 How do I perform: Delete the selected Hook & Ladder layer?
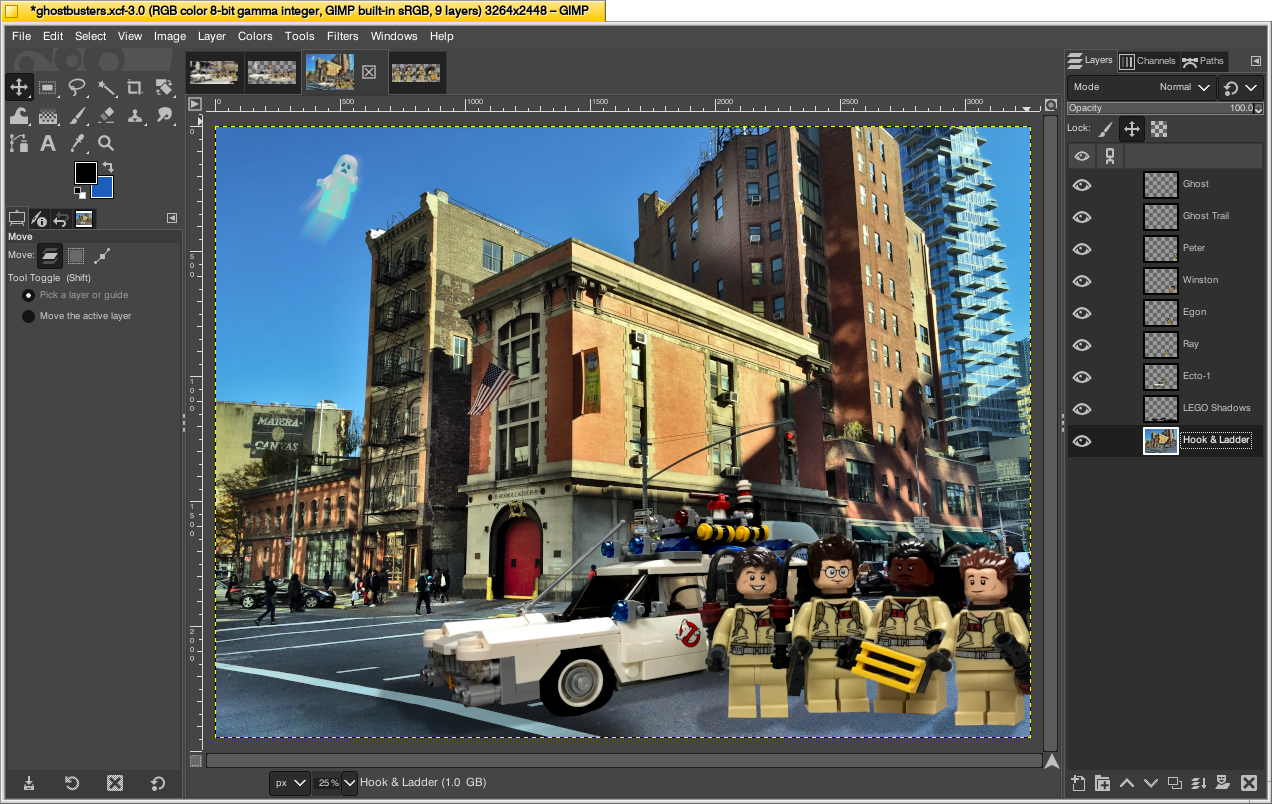1247,783
